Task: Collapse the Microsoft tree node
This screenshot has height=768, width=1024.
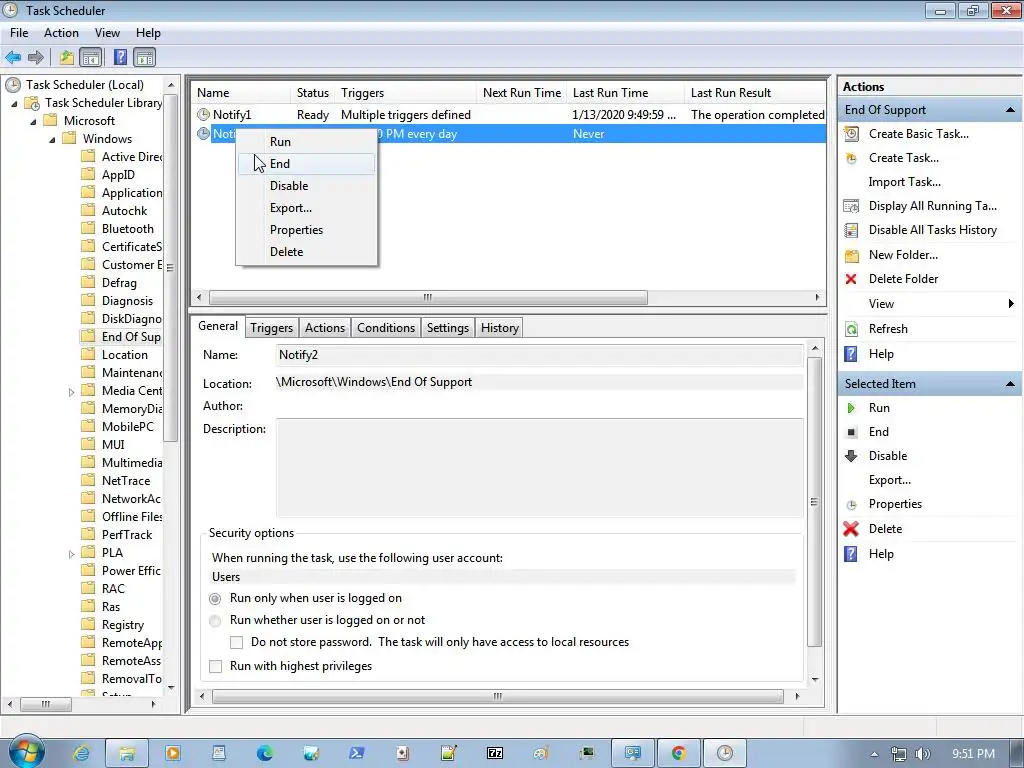Action: coord(33,121)
